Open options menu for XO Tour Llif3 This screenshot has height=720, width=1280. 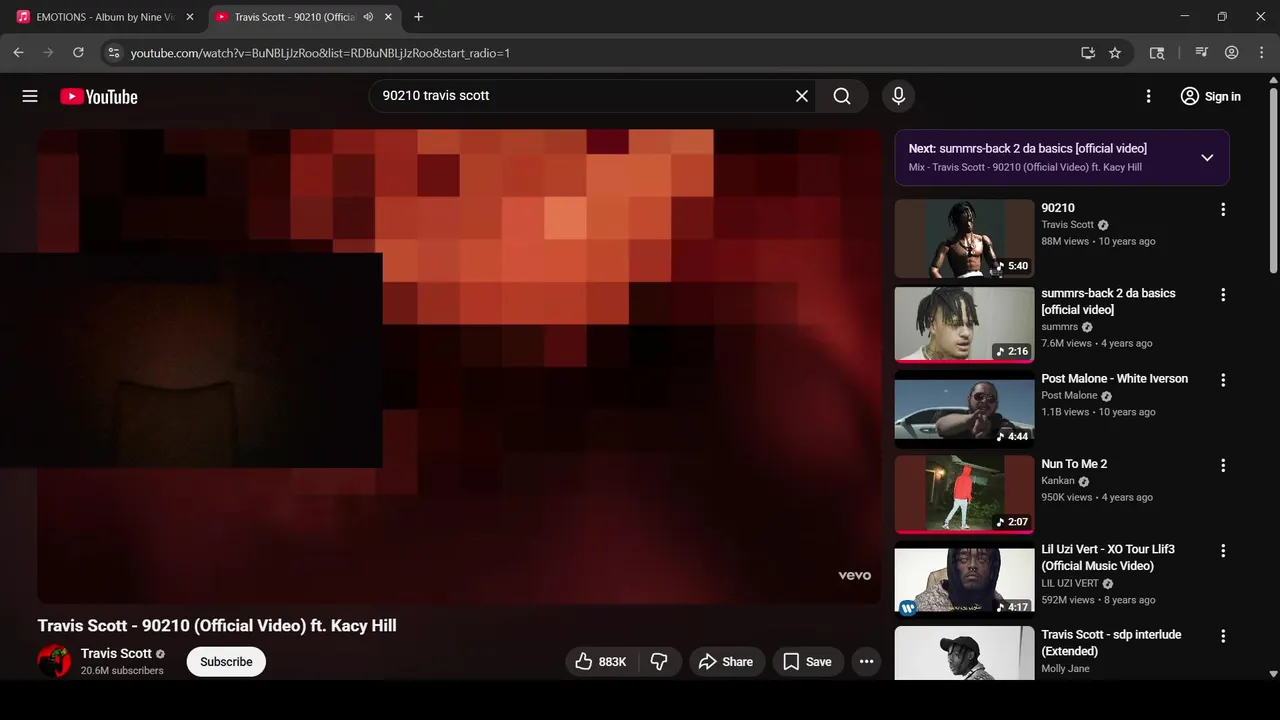click(1222, 550)
